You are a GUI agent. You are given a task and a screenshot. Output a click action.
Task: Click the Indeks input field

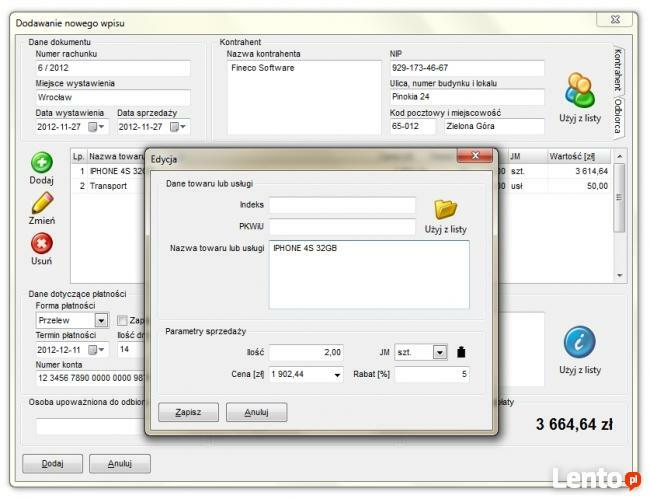(x=342, y=205)
